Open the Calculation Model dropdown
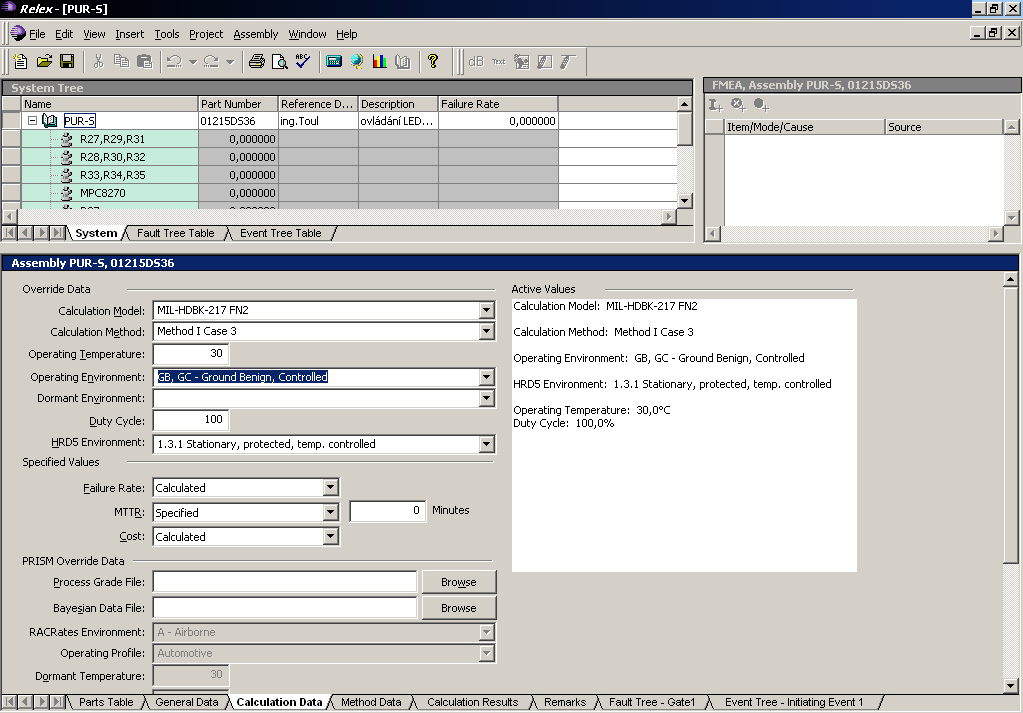Image resolution: width=1023 pixels, height=713 pixels. [x=486, y=311]
